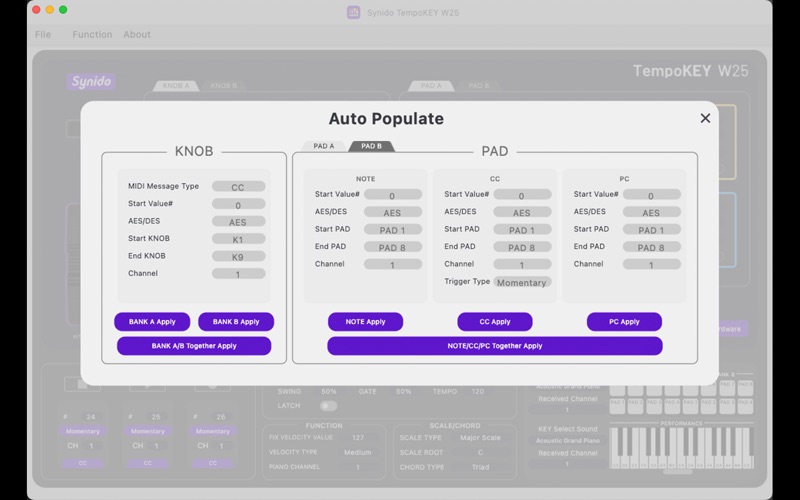Click BANK B Apply button
Screen dimensions: 800x500
pos(236,322)
